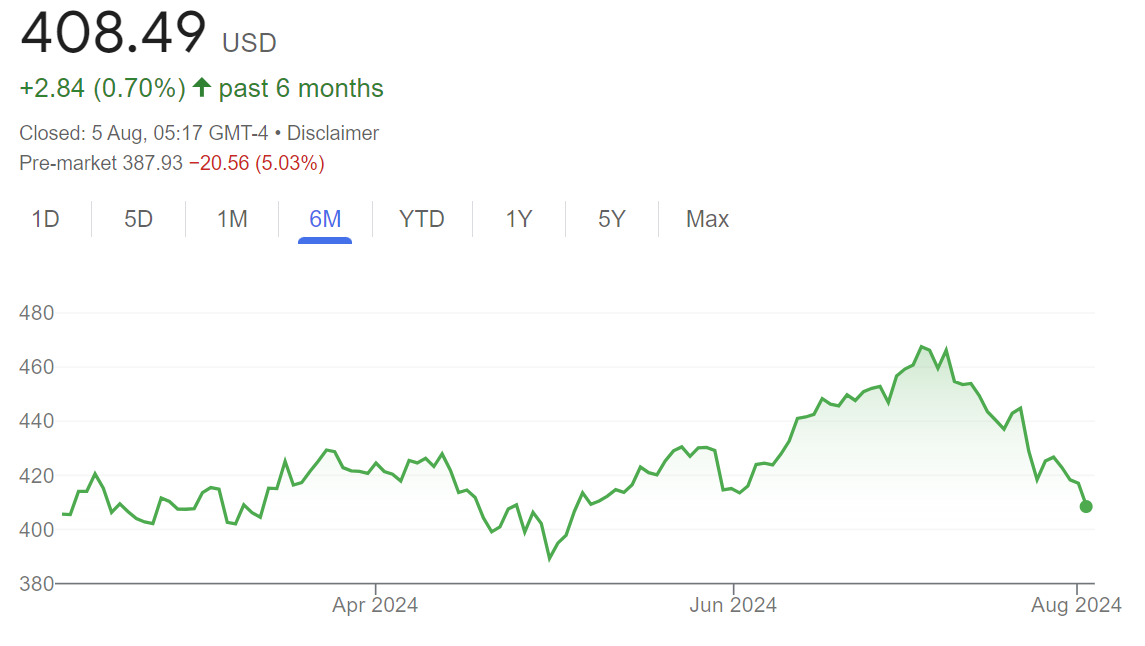Viewport: 1145px width, 646px height.
Task: Click the green upward arrow icon
Action: (202, 88)
